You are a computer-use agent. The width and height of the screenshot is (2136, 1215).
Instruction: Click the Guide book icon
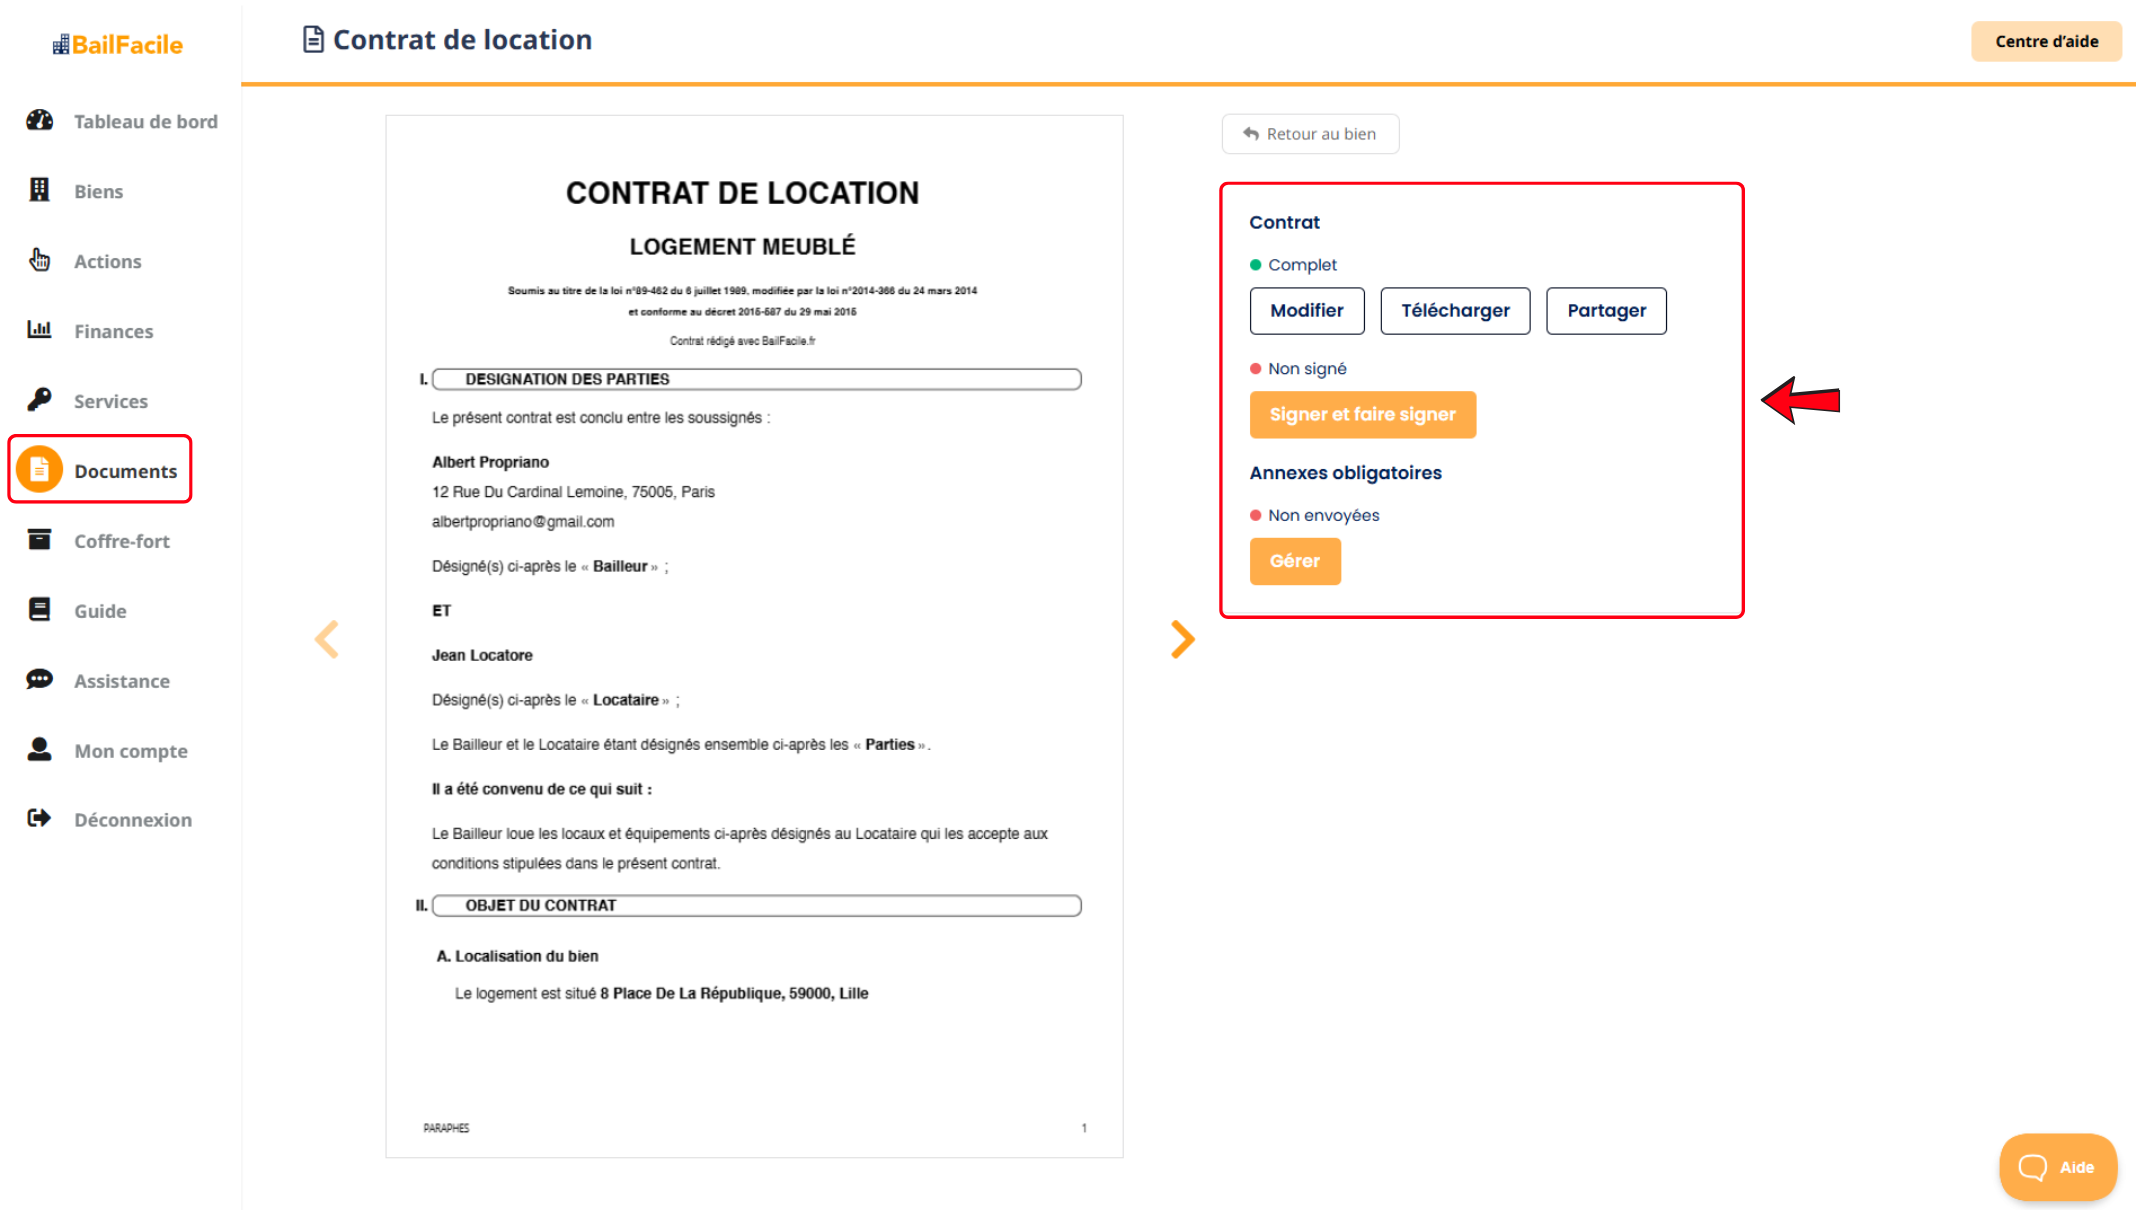(x=40, y=610)
